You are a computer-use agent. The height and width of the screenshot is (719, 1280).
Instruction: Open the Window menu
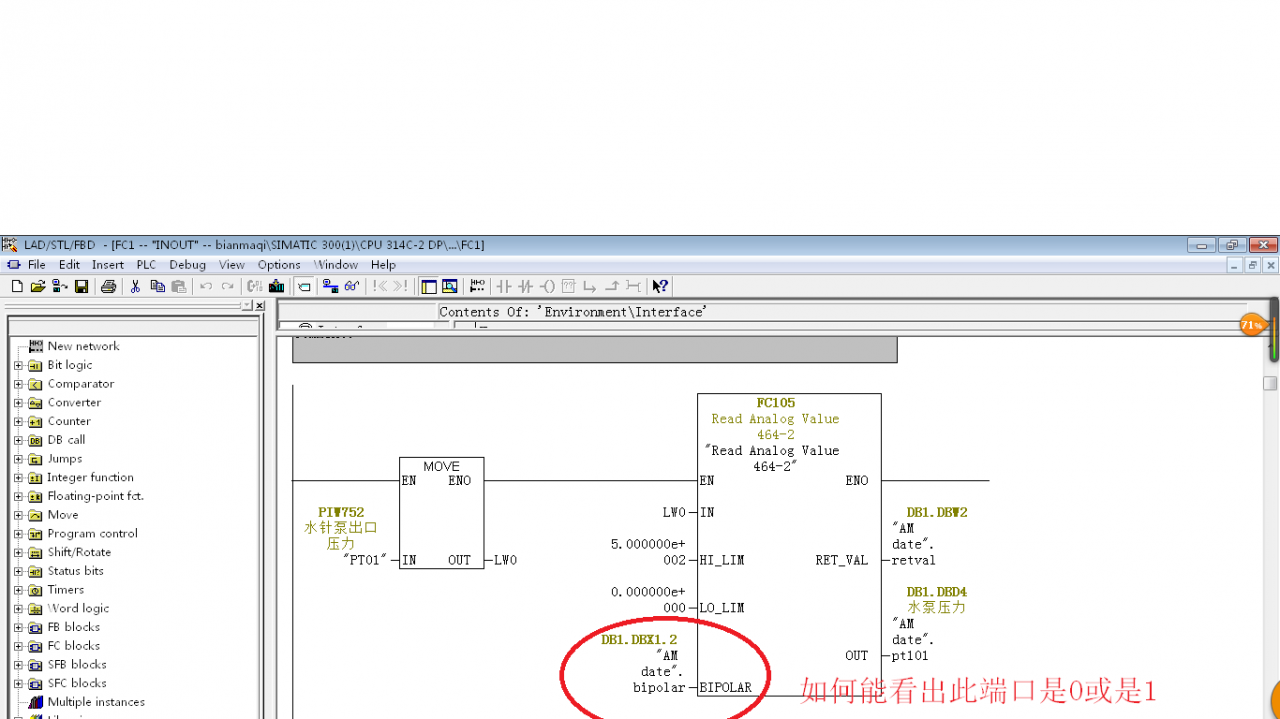(336, 265)
